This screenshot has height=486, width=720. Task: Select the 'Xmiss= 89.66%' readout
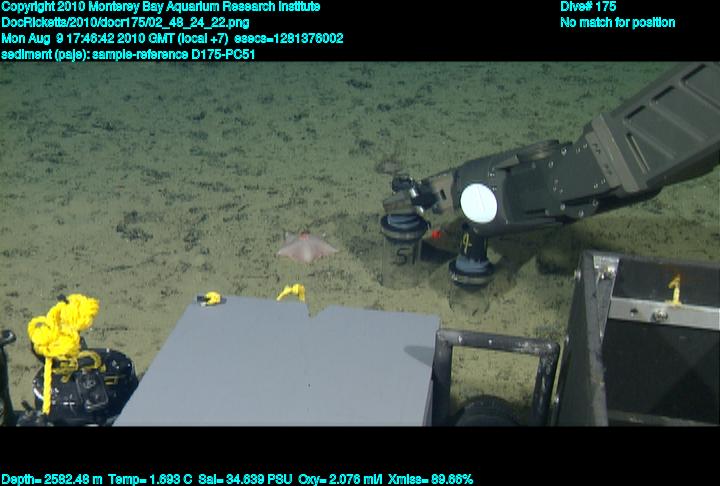430,480
